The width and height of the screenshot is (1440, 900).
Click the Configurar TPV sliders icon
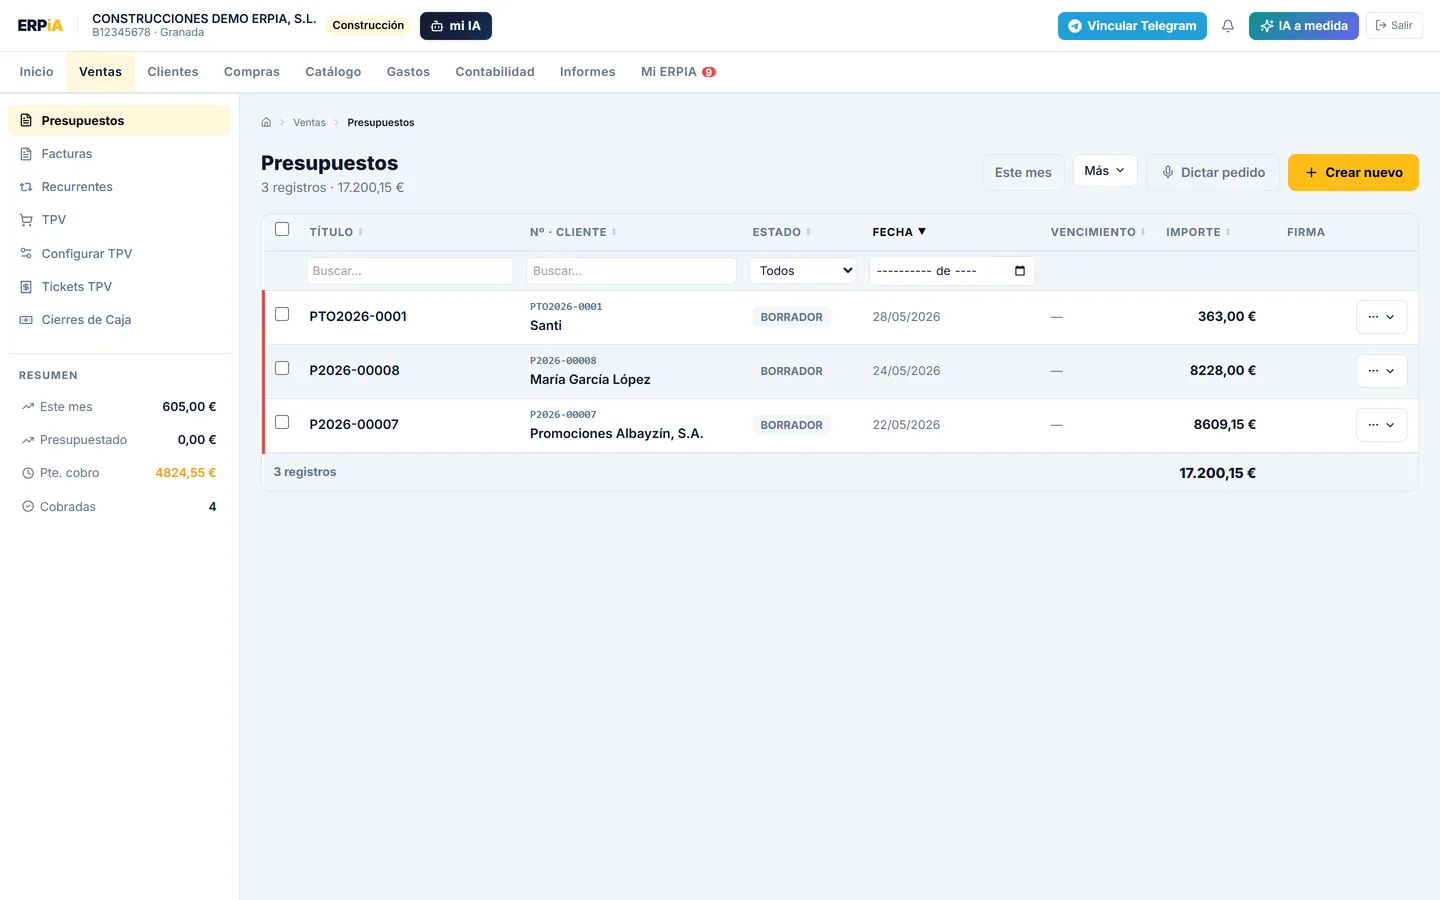[x=26, y=254]
